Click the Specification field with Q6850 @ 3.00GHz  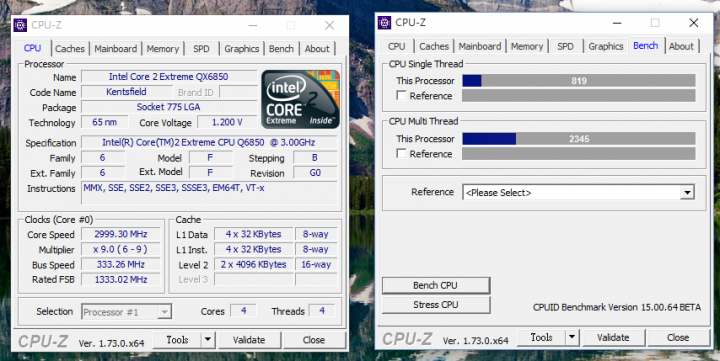209,142
